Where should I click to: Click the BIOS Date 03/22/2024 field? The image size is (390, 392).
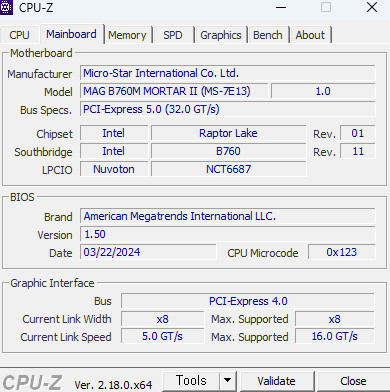[x=148, y=252]
